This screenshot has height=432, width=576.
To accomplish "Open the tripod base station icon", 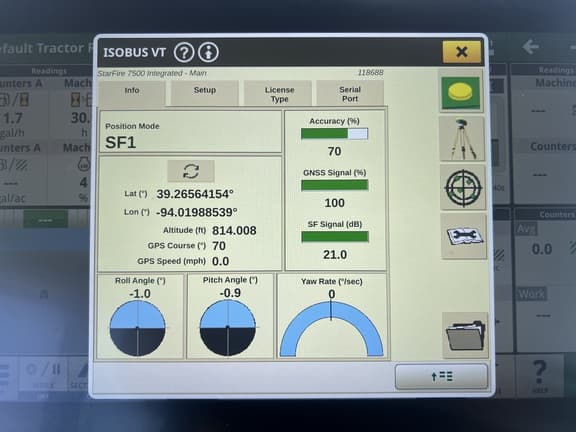I will click(x=462, y=139).
